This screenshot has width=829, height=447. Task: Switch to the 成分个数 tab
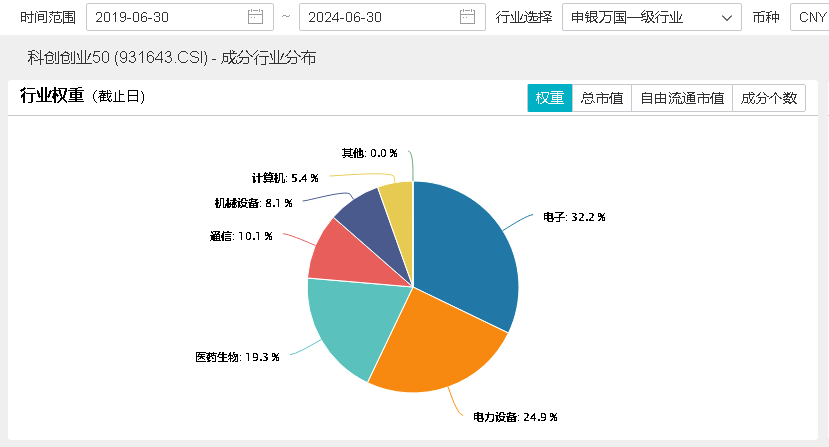[x=768, y=98]
